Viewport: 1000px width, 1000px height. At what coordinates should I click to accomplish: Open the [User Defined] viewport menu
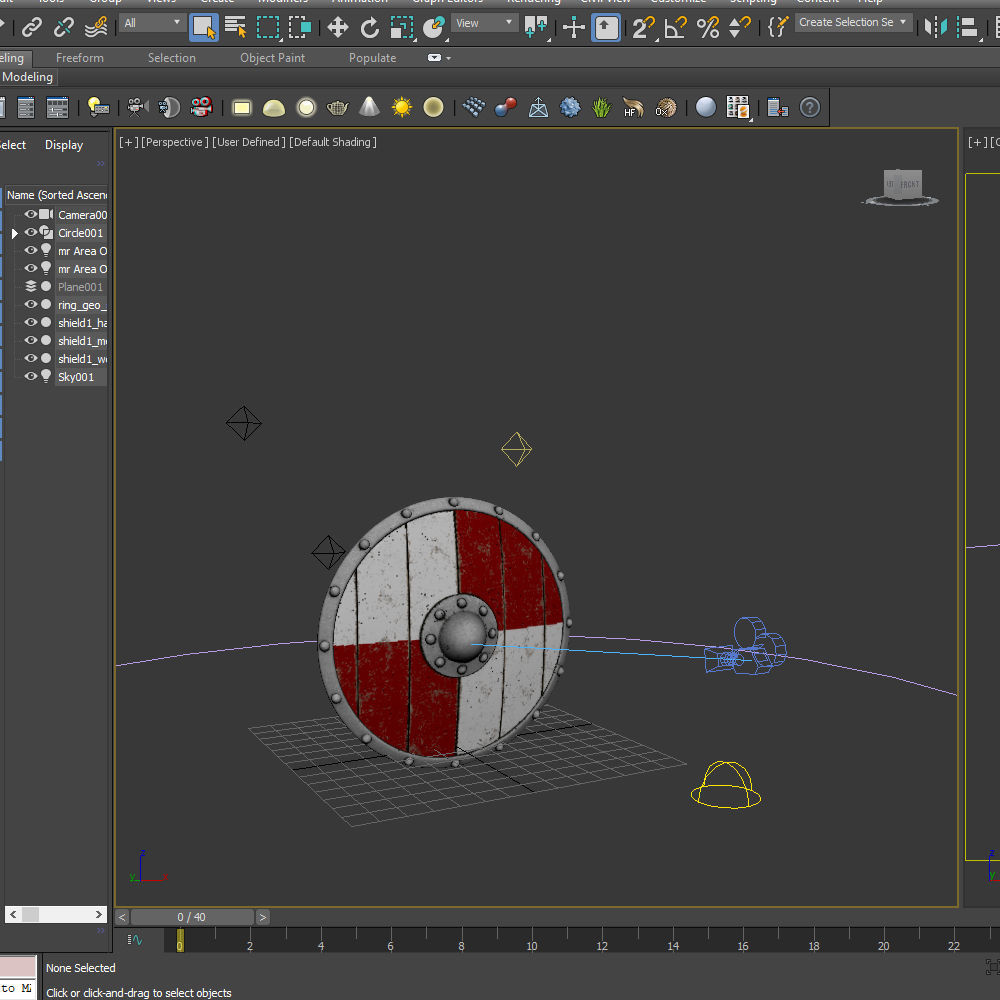(249, 142)
